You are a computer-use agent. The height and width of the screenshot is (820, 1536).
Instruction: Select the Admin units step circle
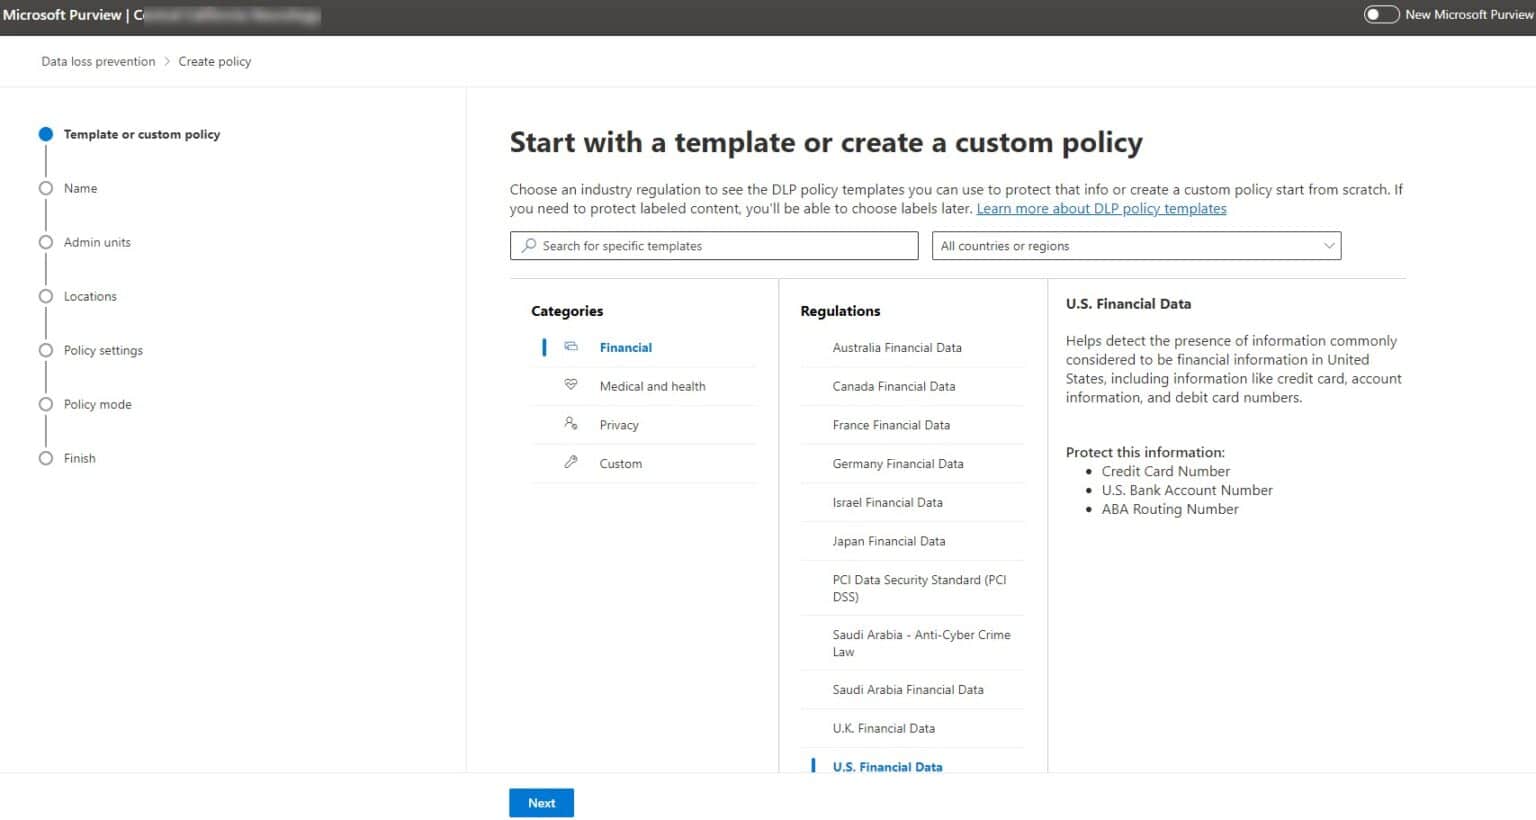point(46,241)
